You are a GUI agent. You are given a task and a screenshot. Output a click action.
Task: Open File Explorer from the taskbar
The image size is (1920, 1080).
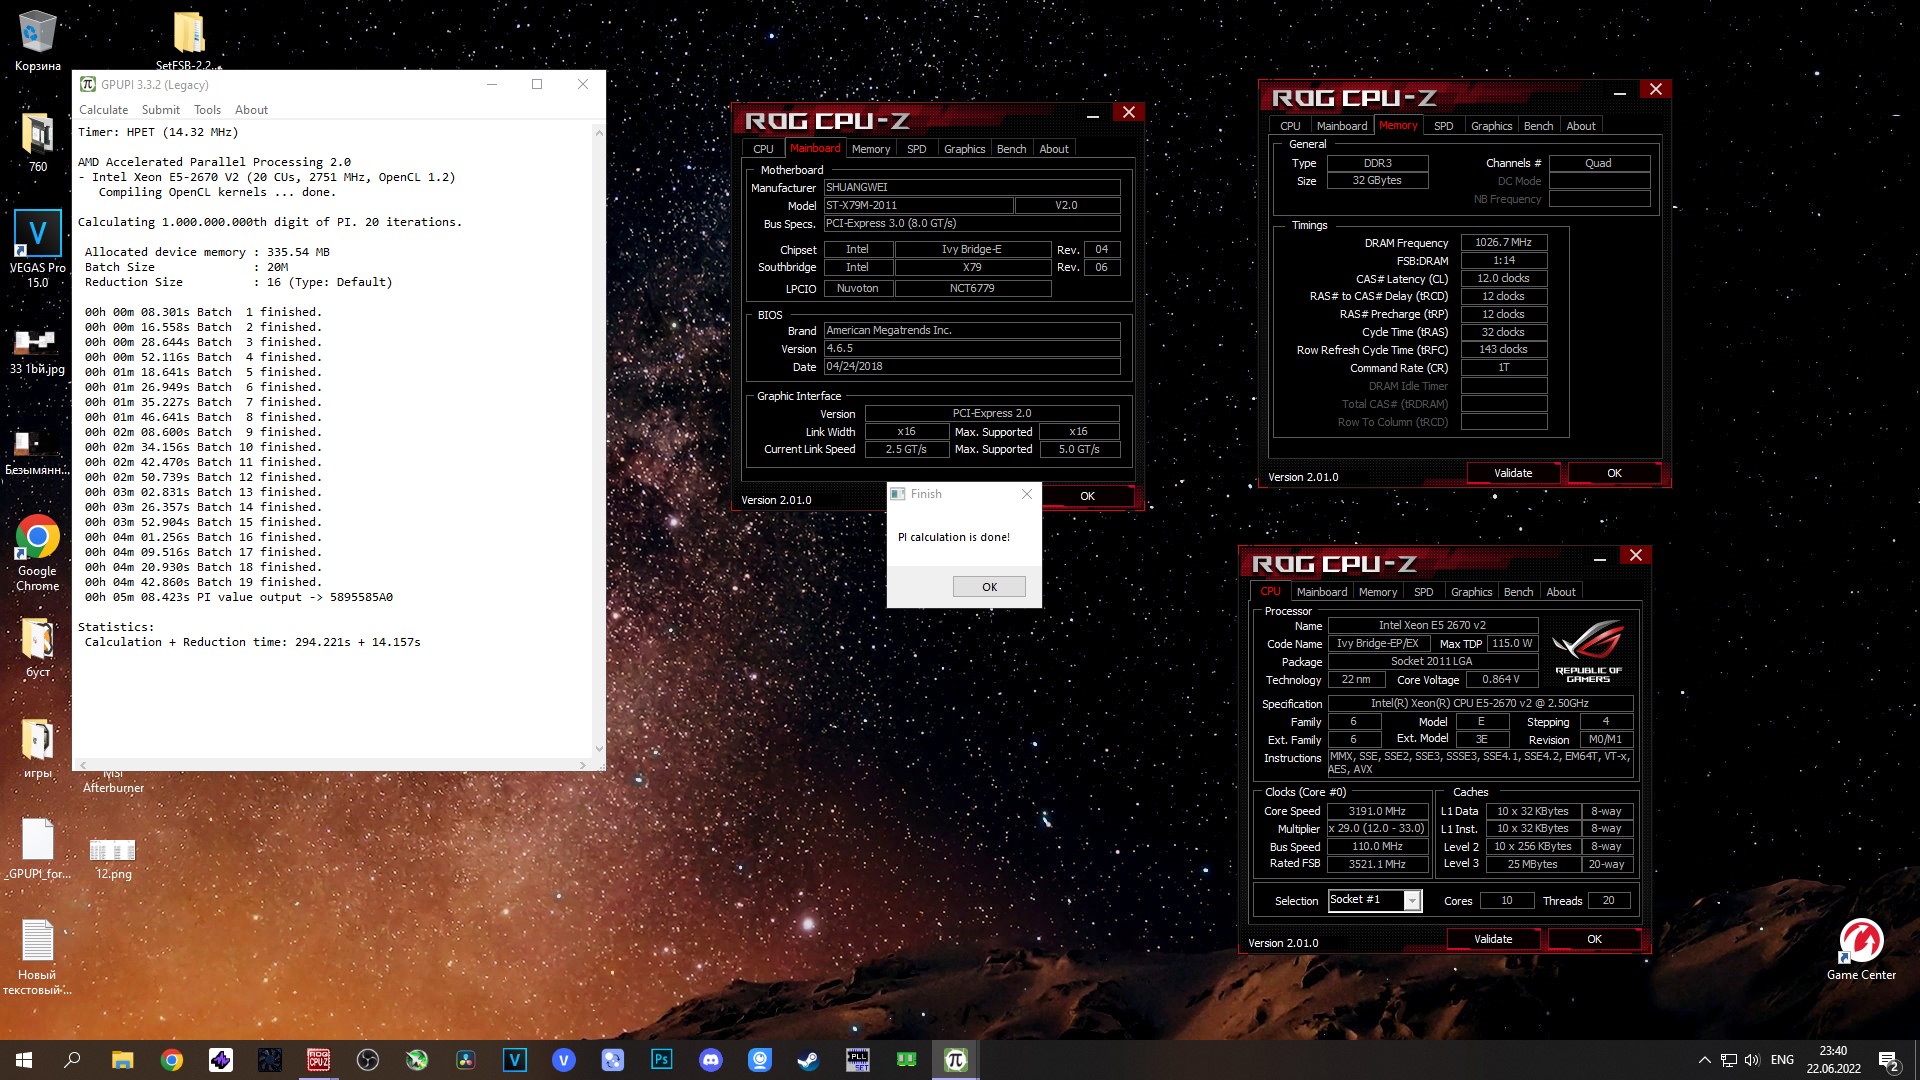pos(122,1060)
